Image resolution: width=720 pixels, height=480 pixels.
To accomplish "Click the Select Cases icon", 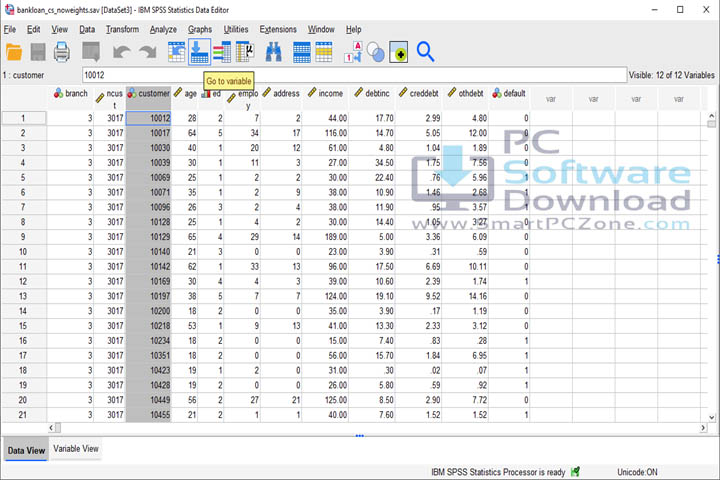I will tap(324, 52).
